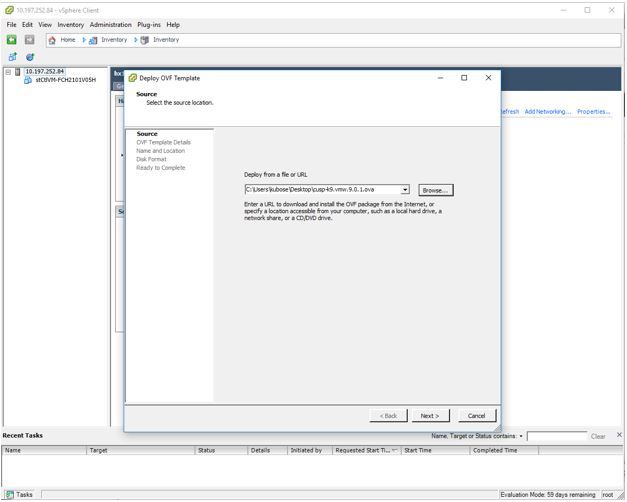Open the file path dropdown arrow
This screenshot has height=502, width=627.
(x=405, y=190)
